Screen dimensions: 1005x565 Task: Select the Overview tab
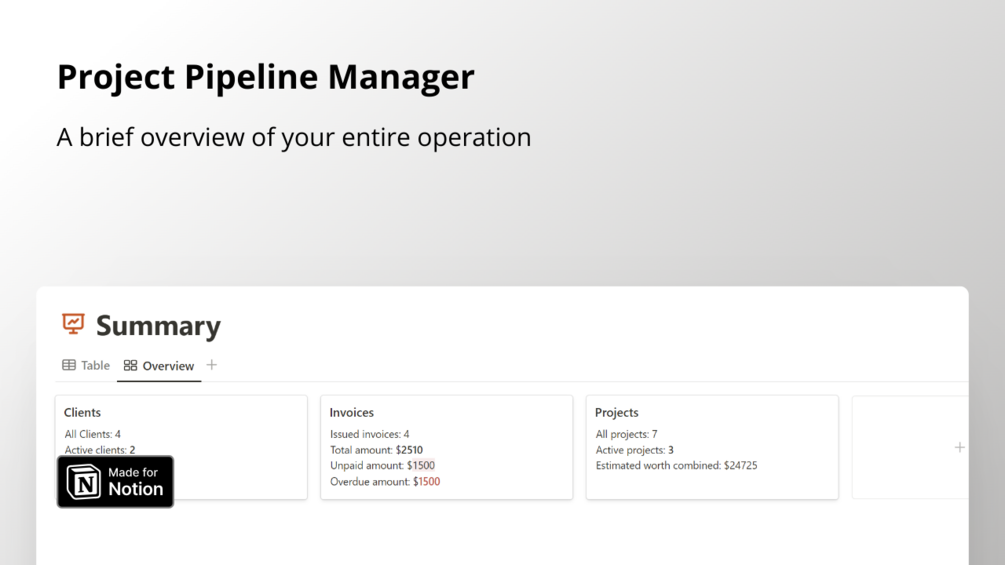pos(160,366)
